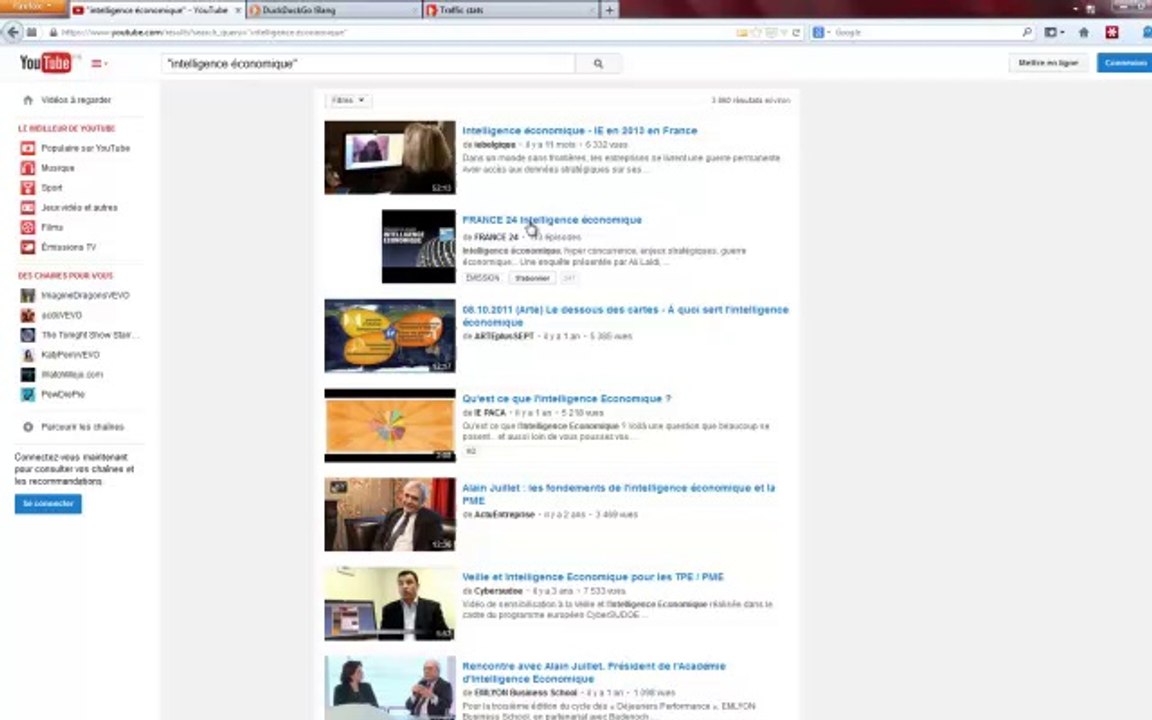Select the Films reel icon
Screen dimensions: 1152x720
28,228
